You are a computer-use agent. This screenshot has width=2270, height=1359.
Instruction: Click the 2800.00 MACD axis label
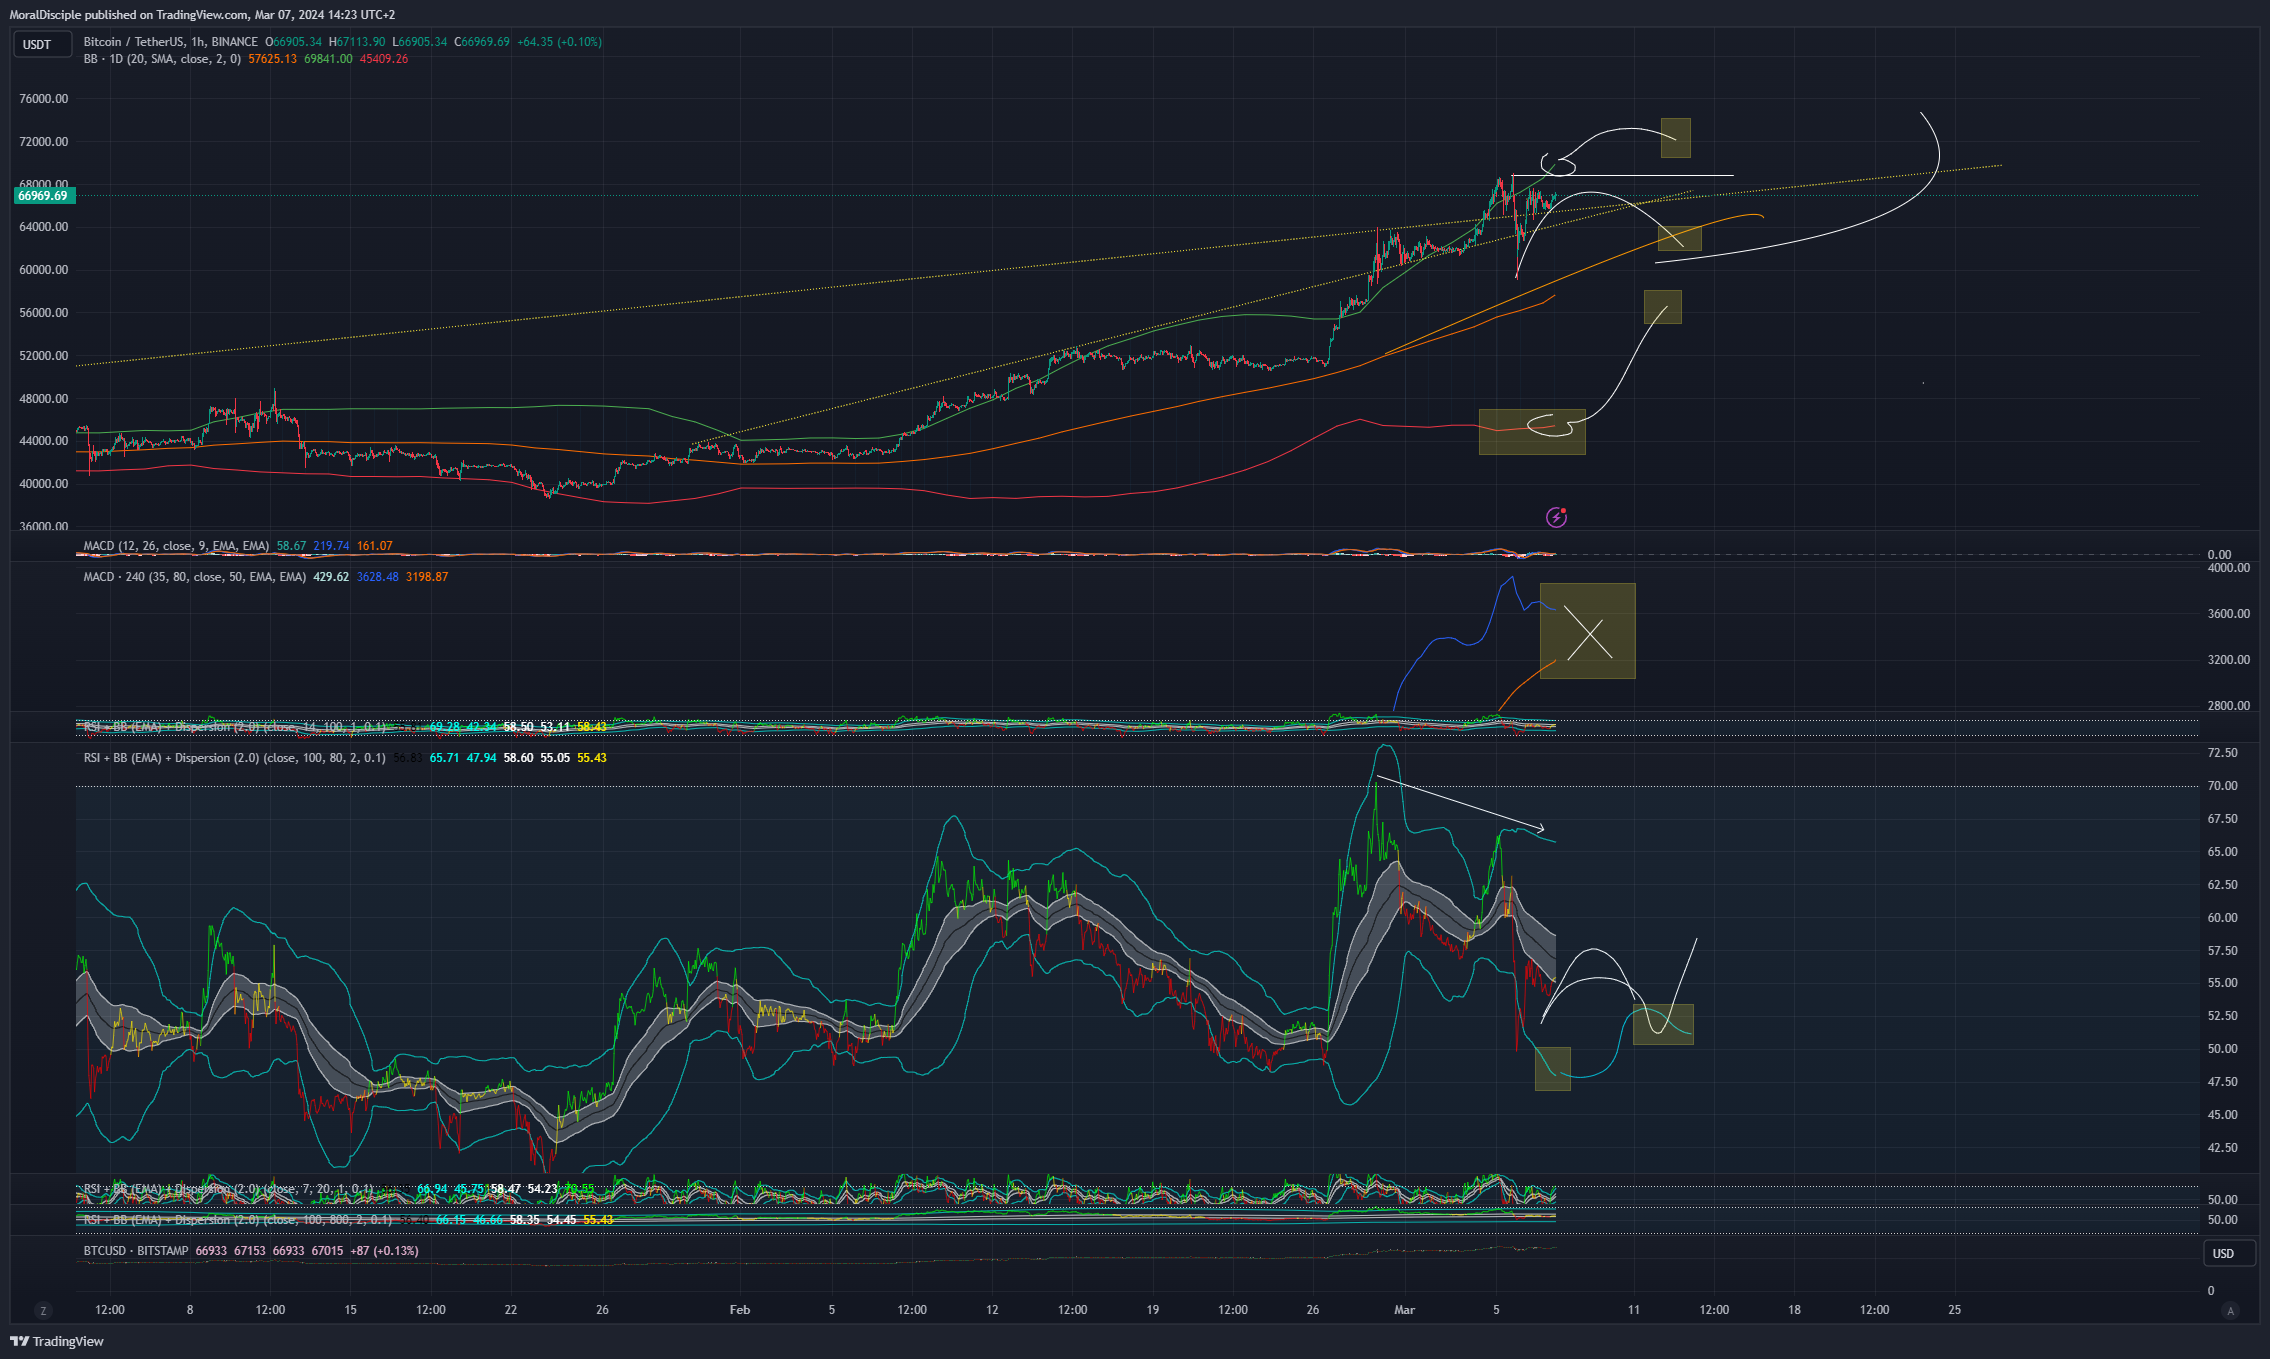pos(2229,706)
